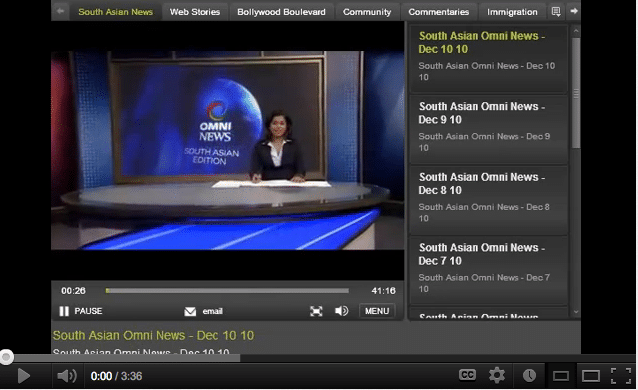Enter YouTube fullscreen mode

pyautogui.click(x=621, y=376)
